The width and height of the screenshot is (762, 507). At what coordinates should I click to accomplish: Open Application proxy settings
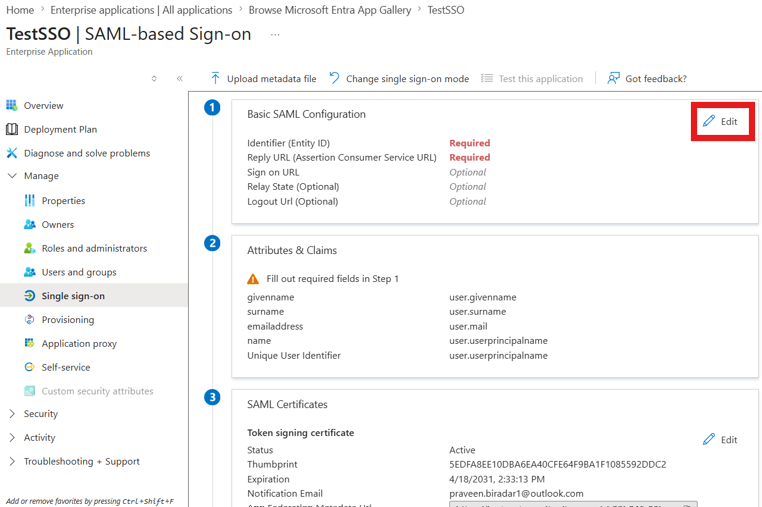pos(79,344)
